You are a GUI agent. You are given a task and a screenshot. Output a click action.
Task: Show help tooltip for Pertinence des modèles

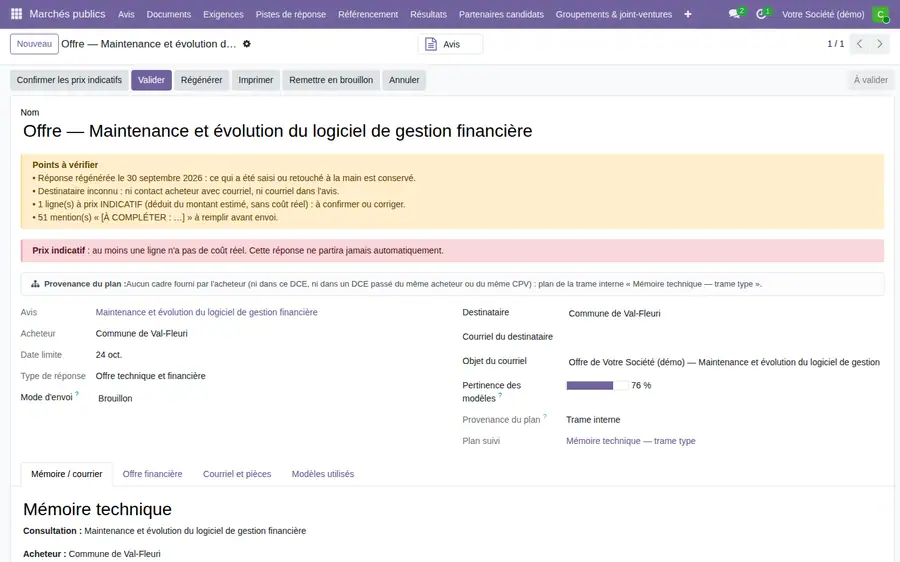[500, 395]
